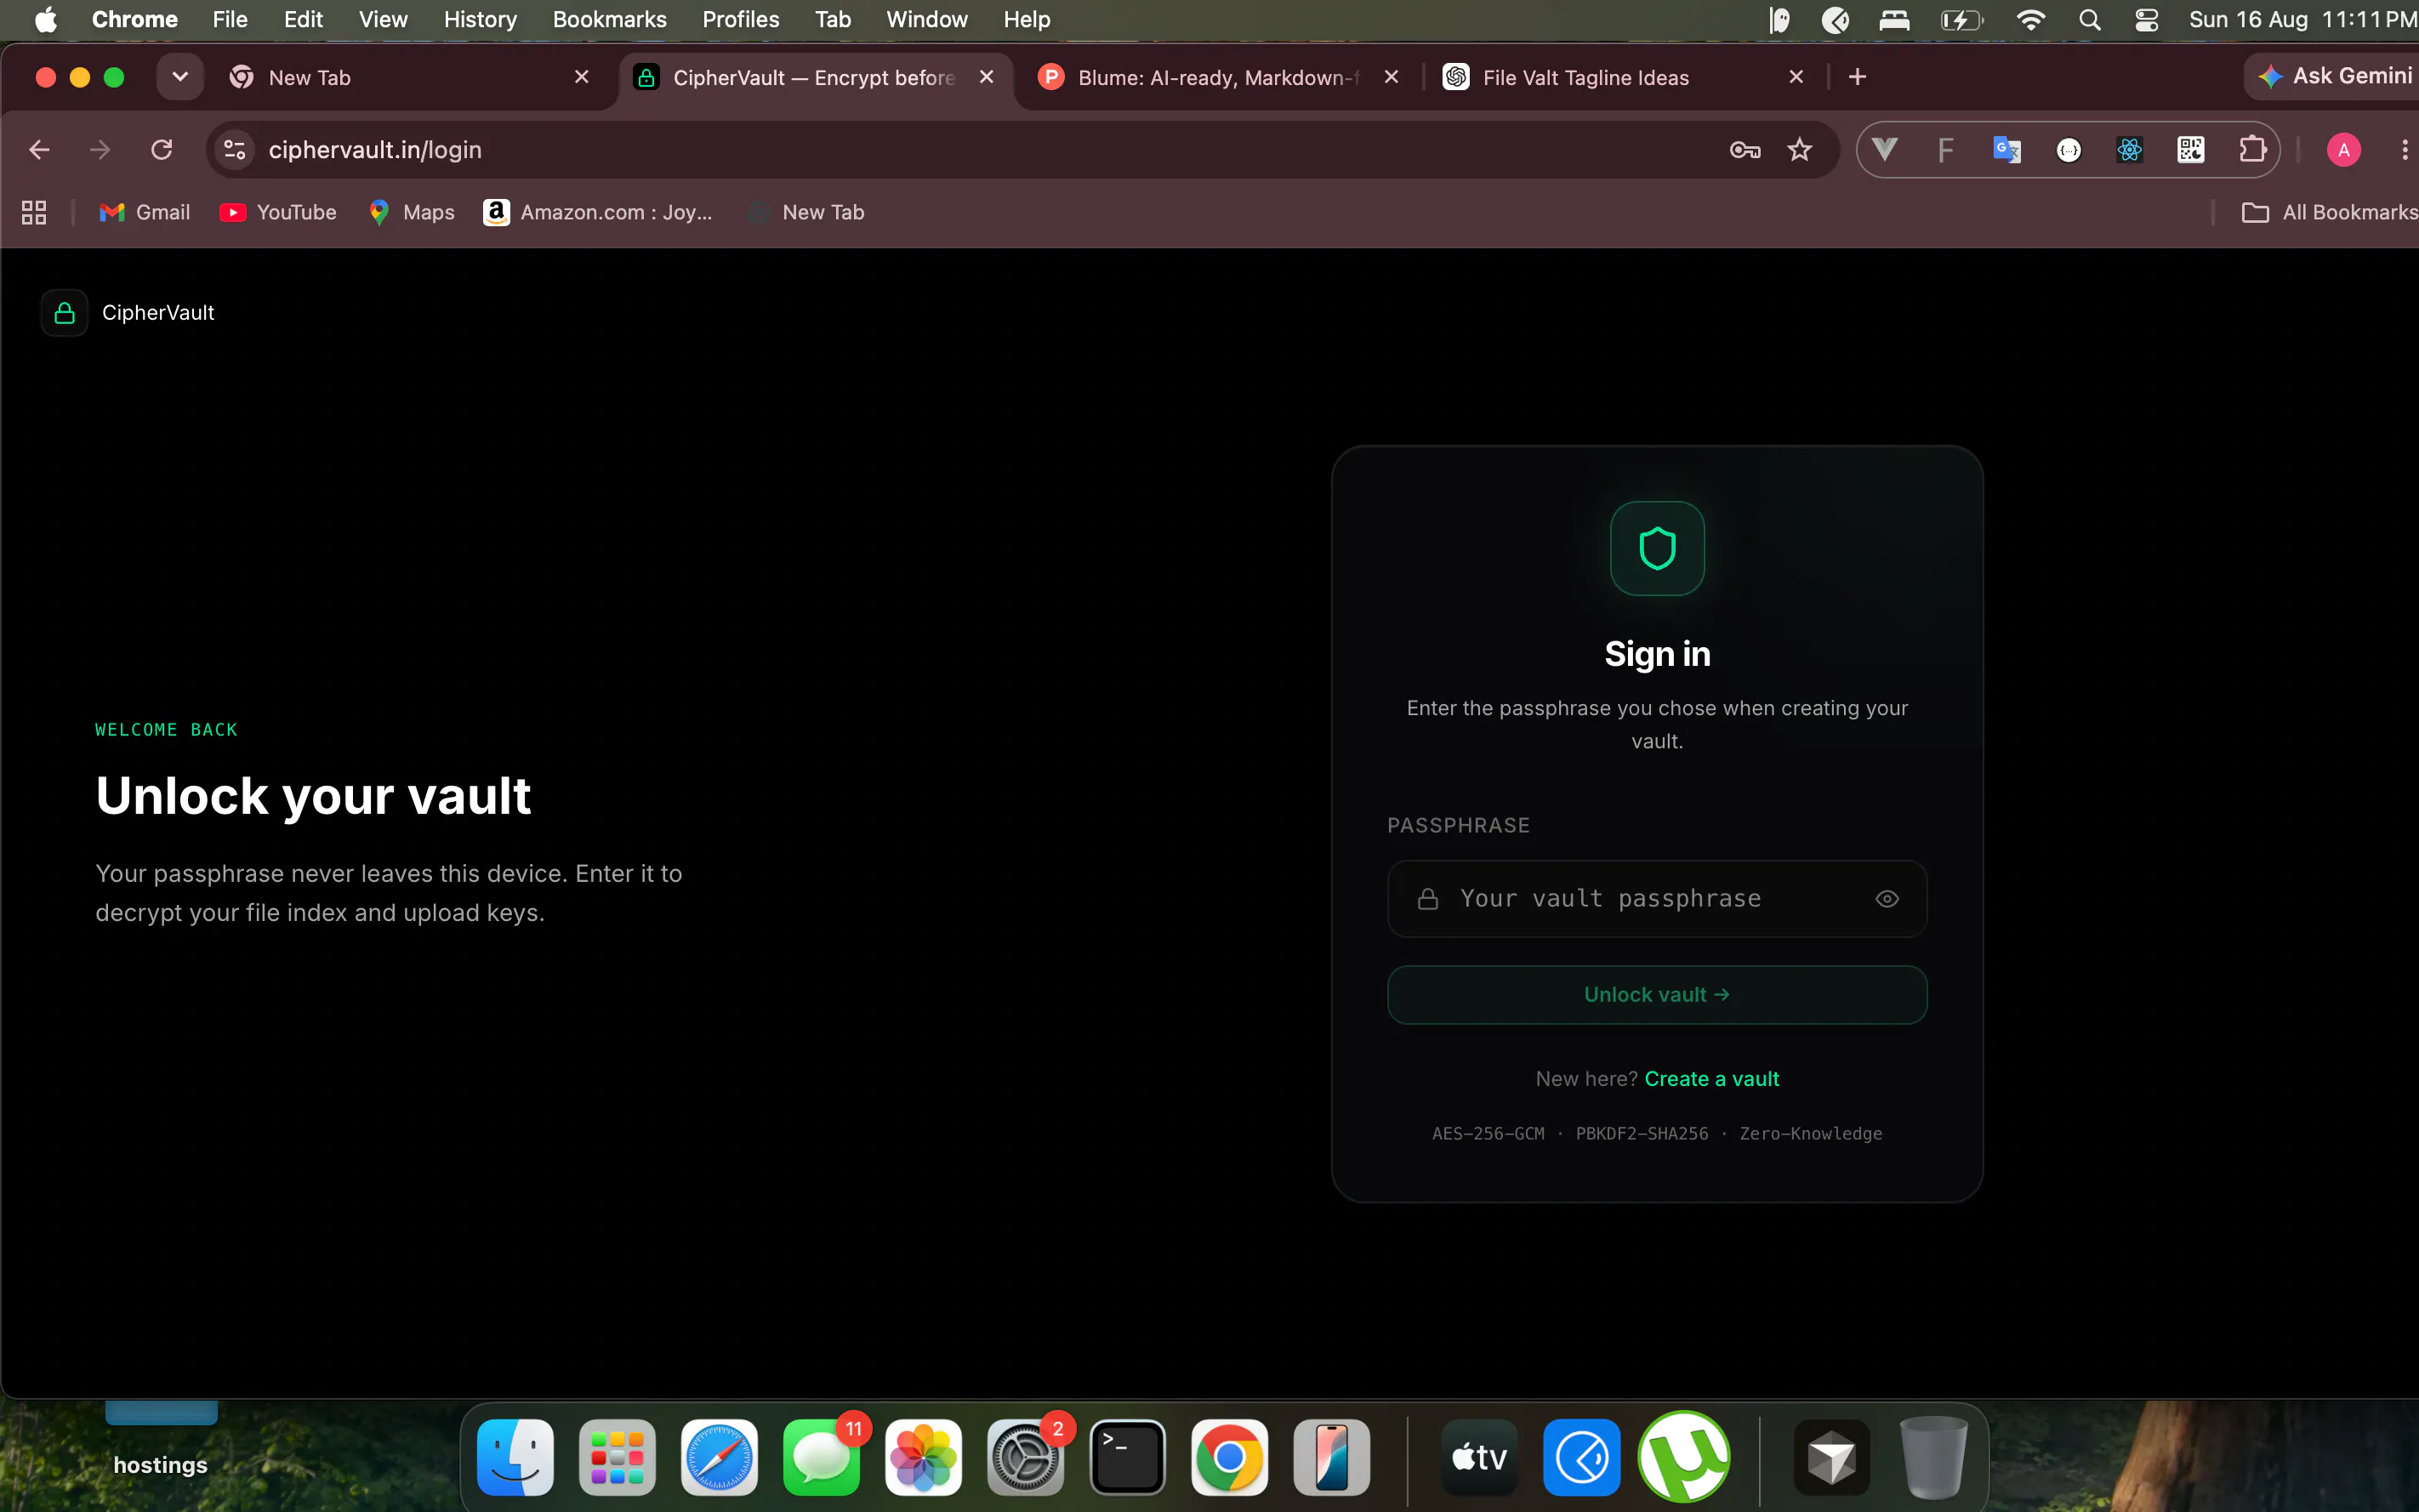Viewport: 2419px width, 1512px height.
Task: Click the WELCOME BACK label text
Action: click(x=166, y=730)
